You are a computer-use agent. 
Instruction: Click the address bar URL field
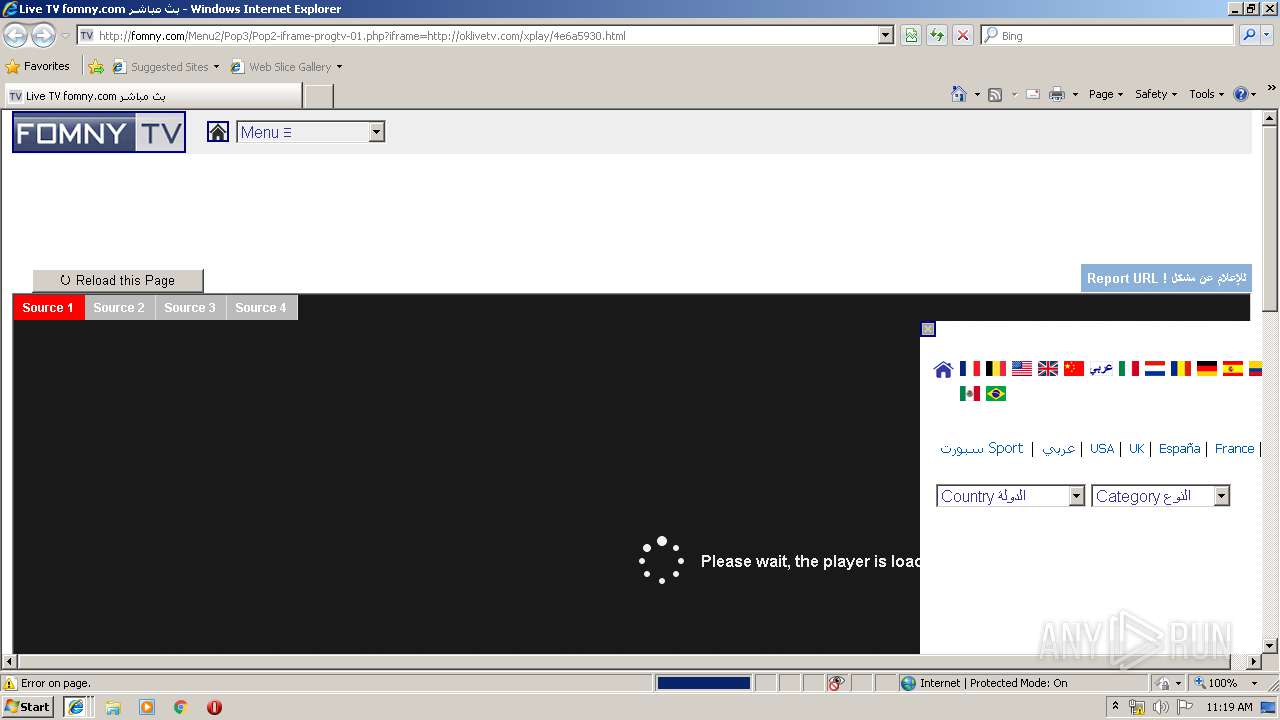(485, 35)
